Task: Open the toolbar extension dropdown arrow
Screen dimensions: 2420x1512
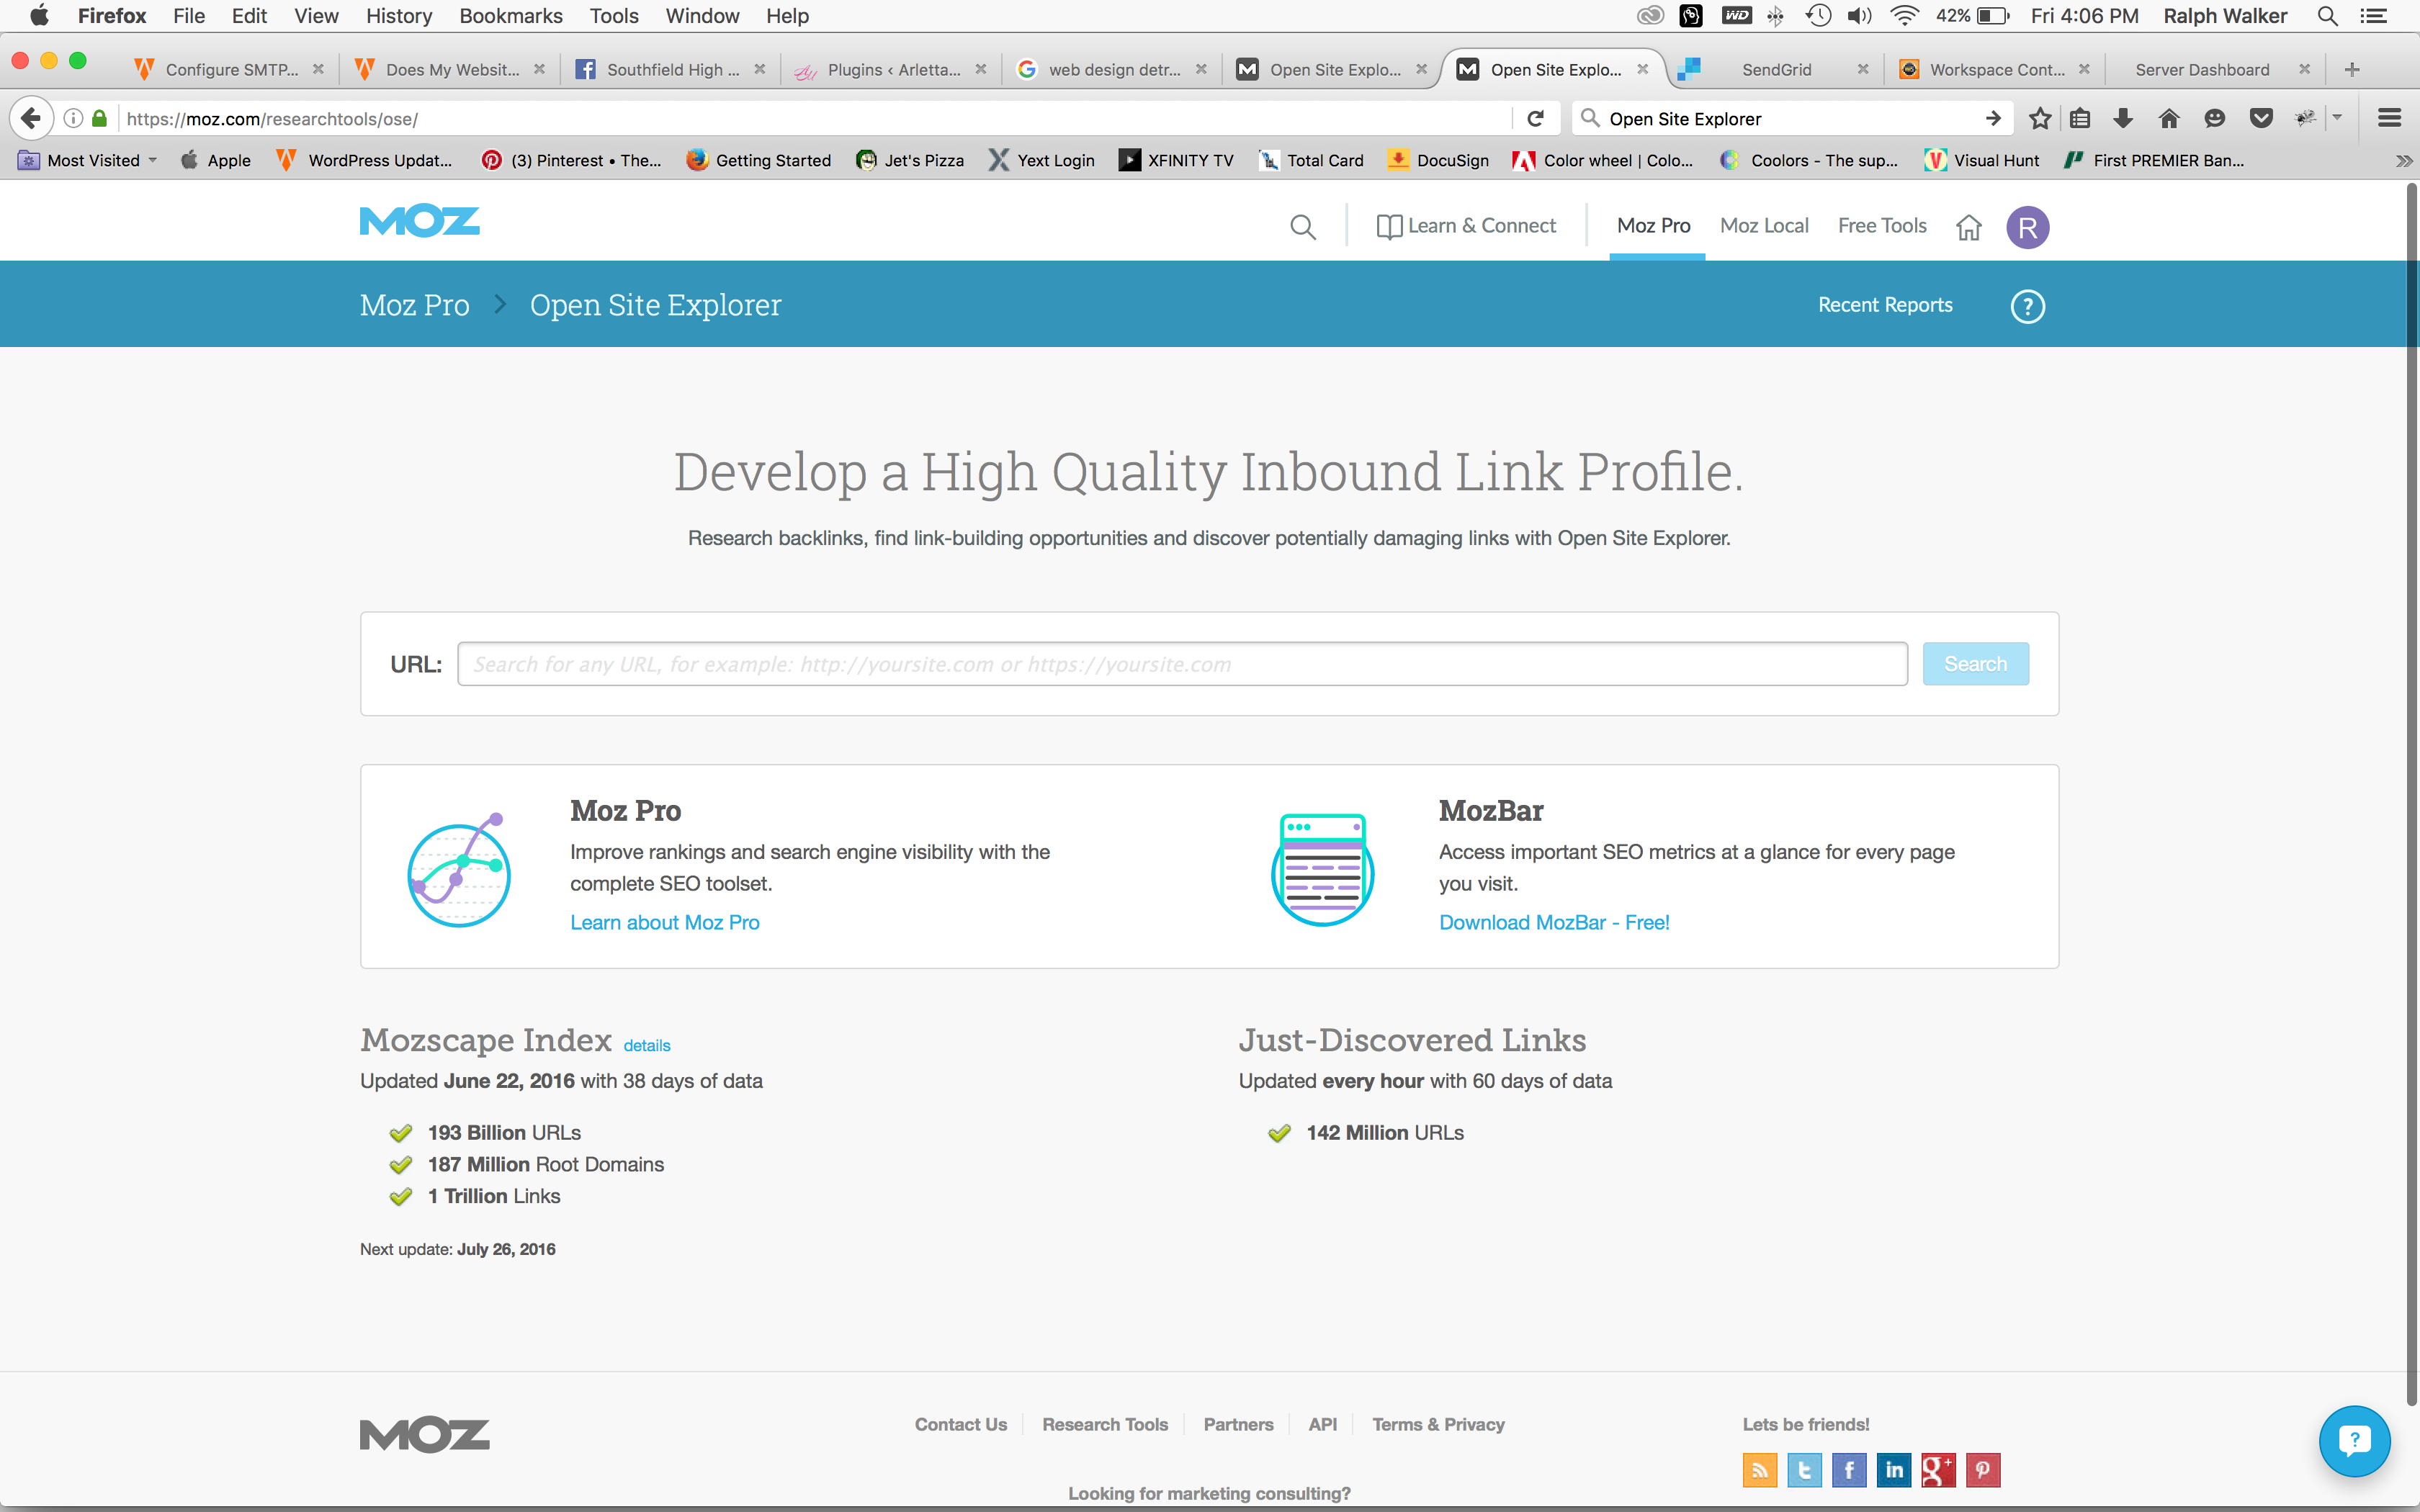Action: (2337, 118)
